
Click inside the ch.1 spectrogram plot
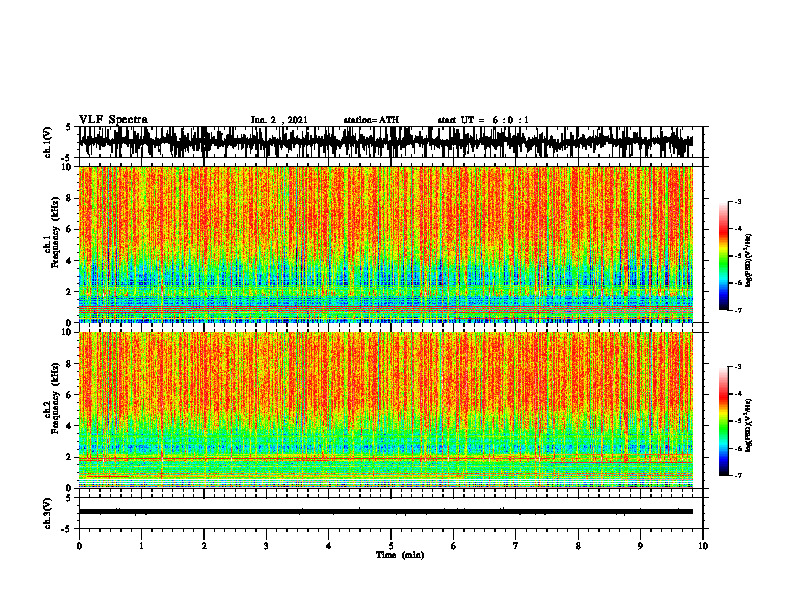(385, 244)
